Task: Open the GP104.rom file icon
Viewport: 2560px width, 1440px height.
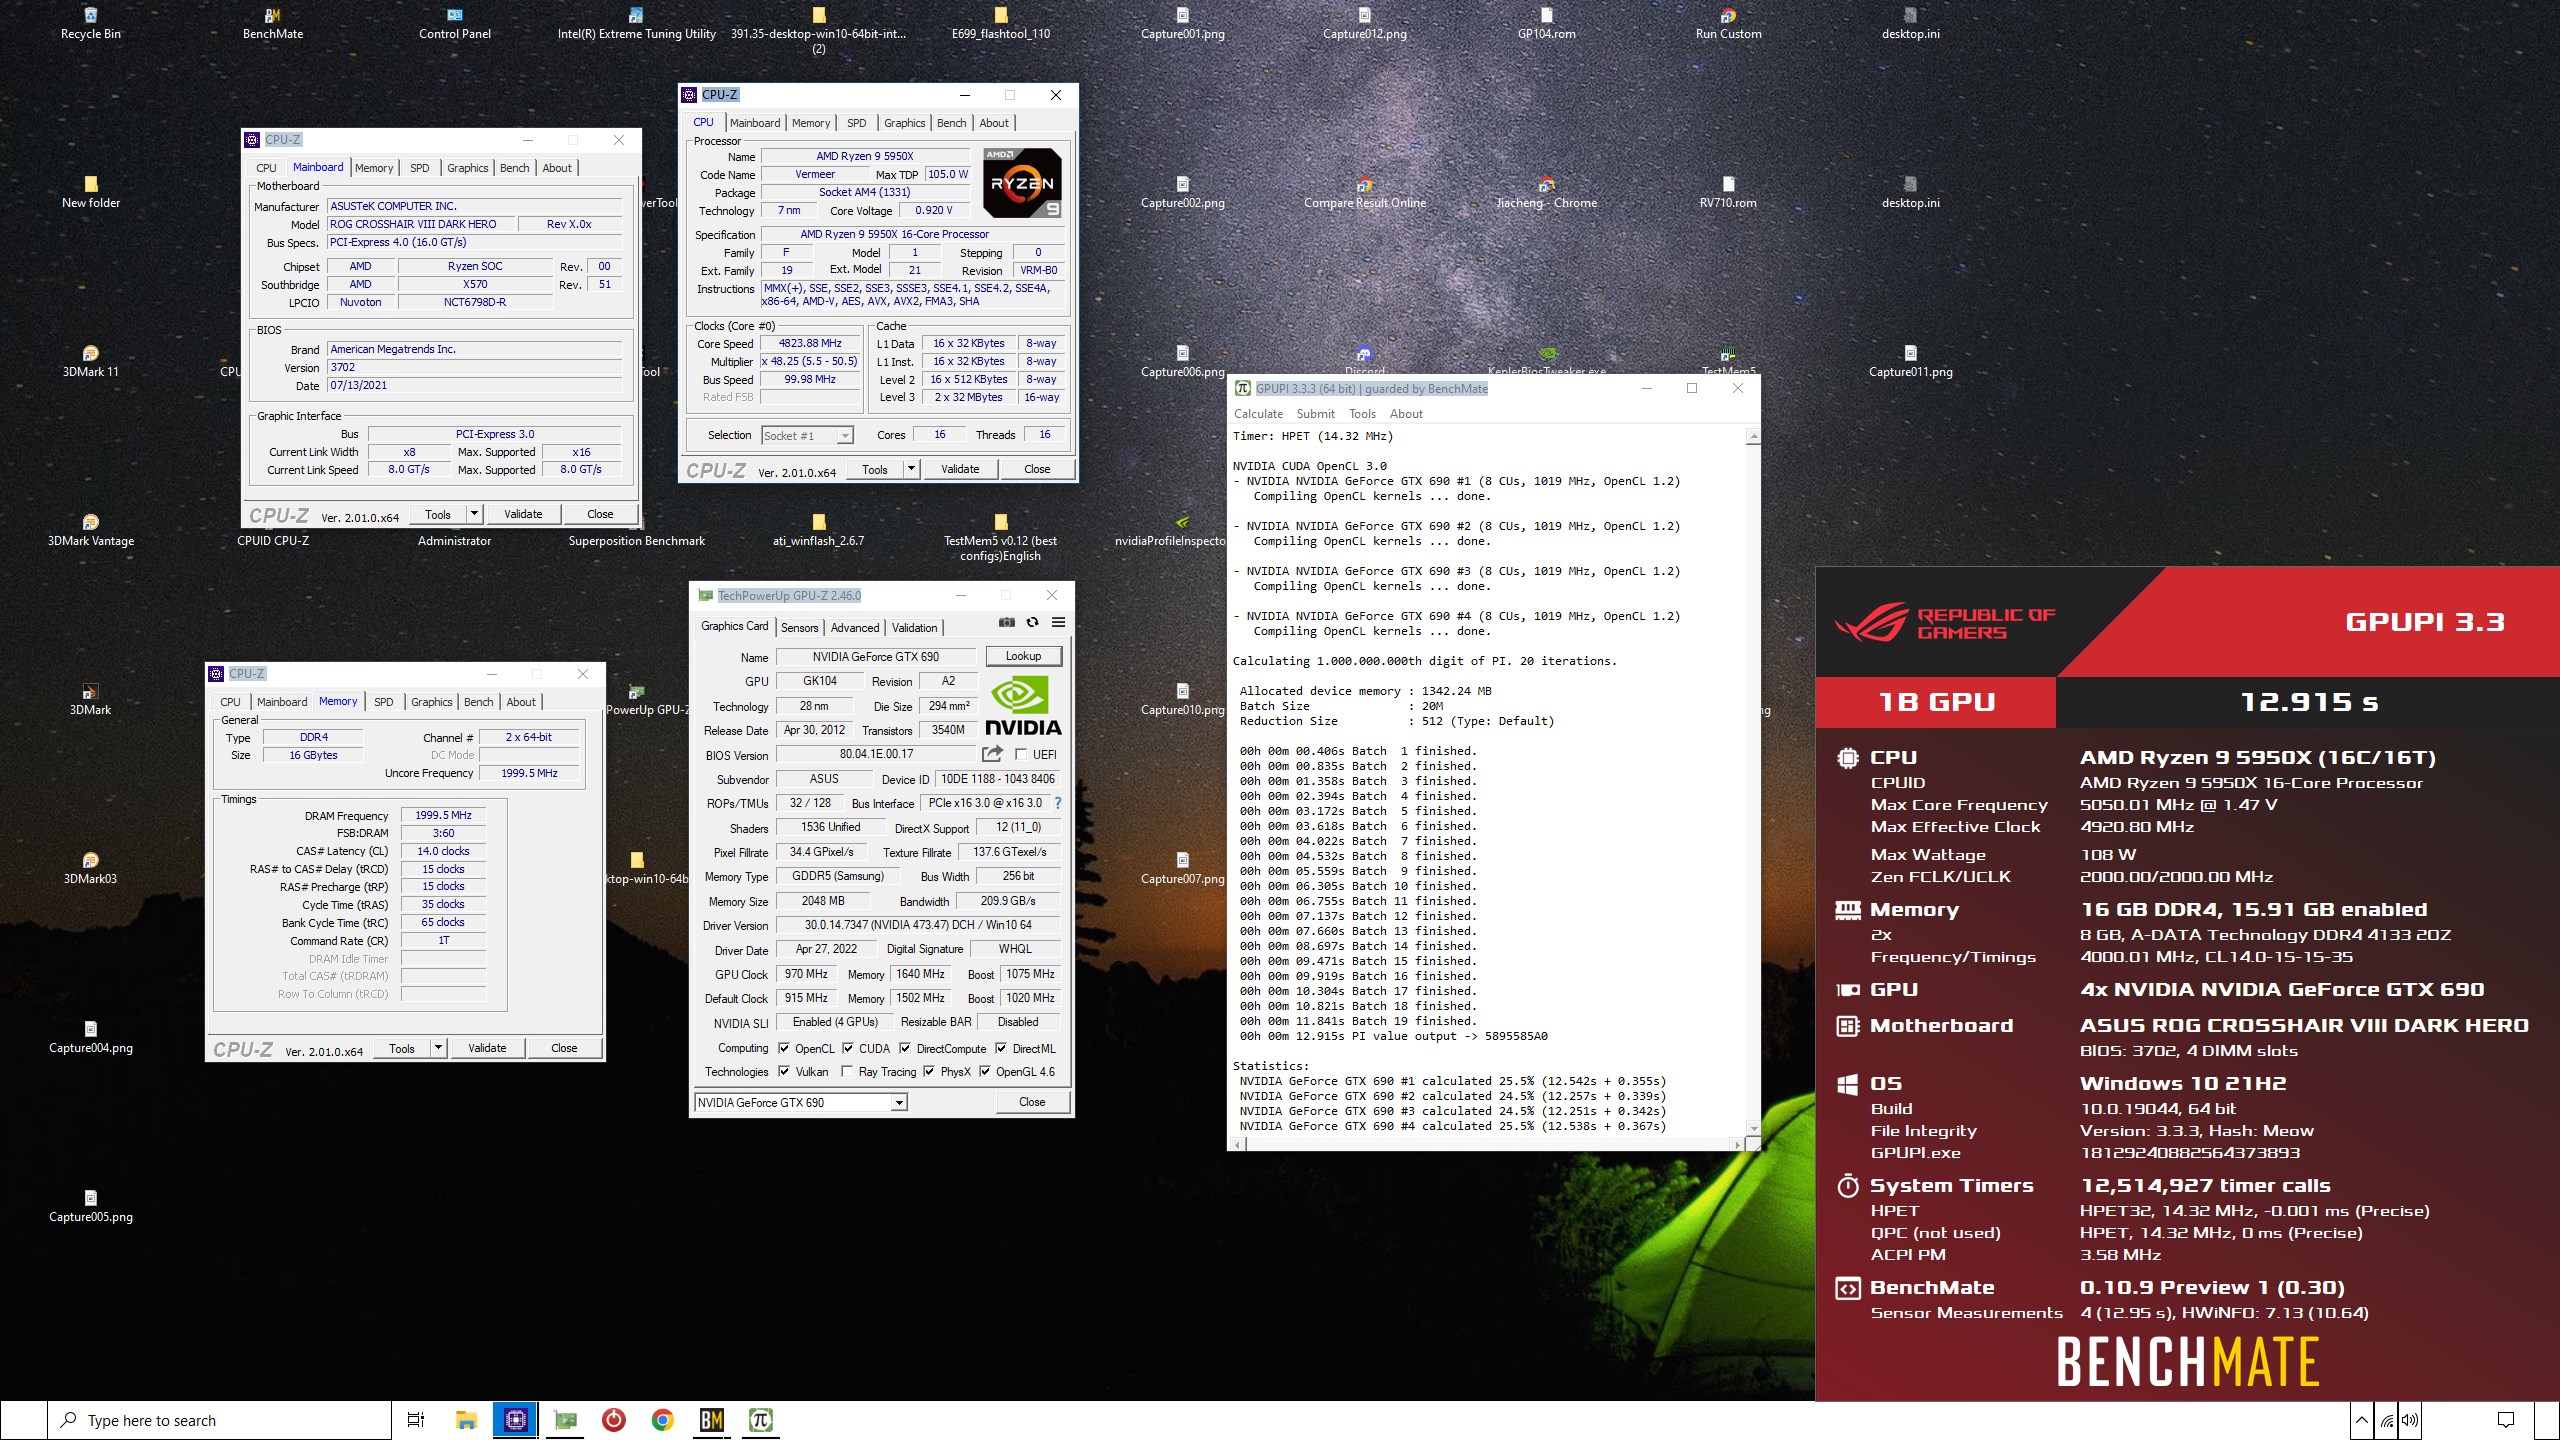Action: pyautogui.click(x=1547, y=24)
